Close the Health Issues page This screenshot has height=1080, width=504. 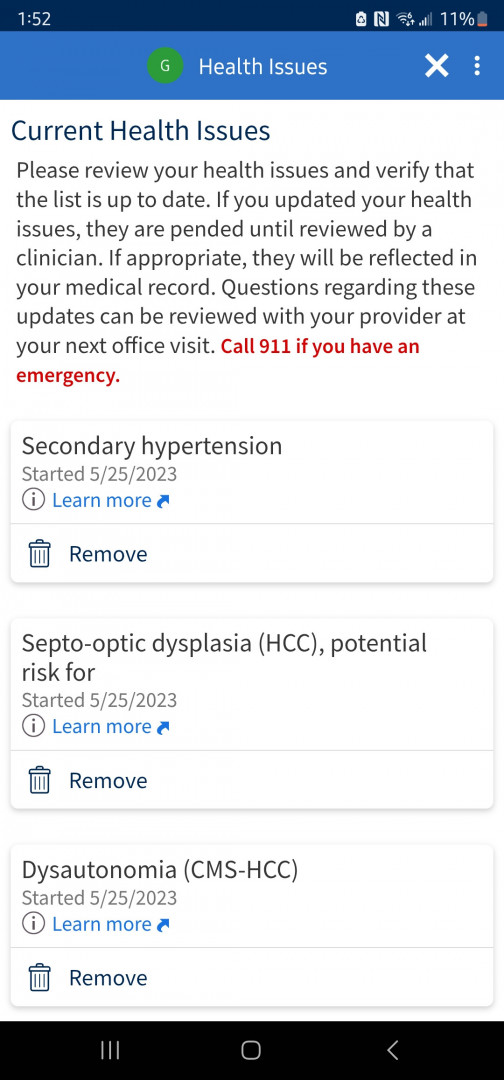[x=437, y=66]
